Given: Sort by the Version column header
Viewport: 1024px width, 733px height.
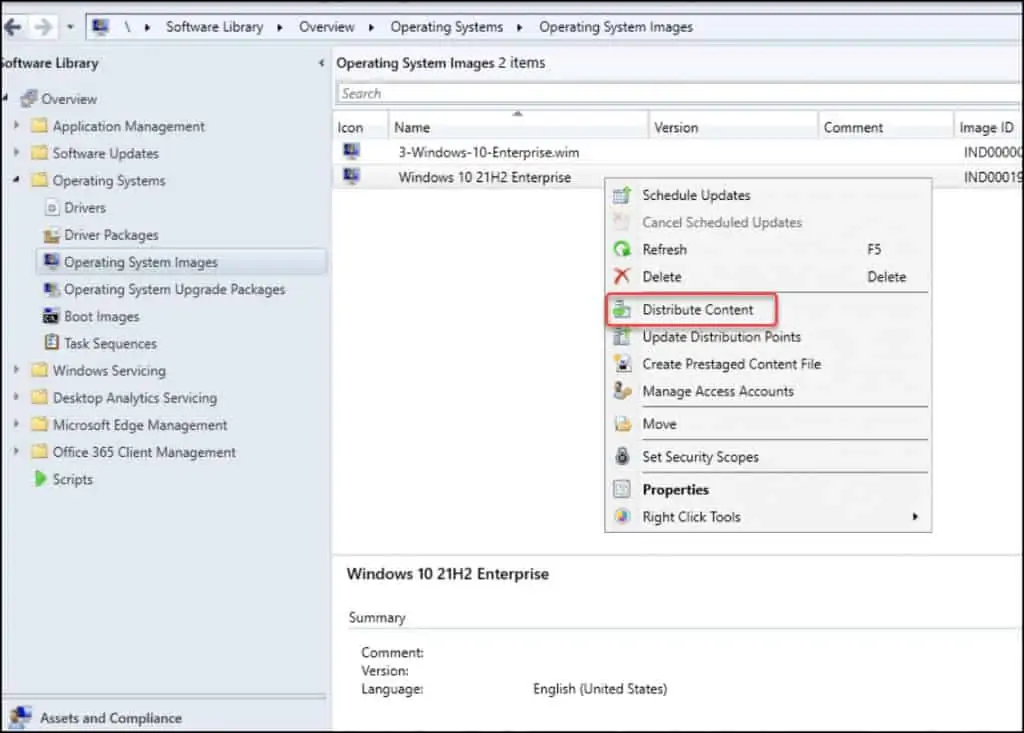Looking at the screenshot, I should [733, 127].
